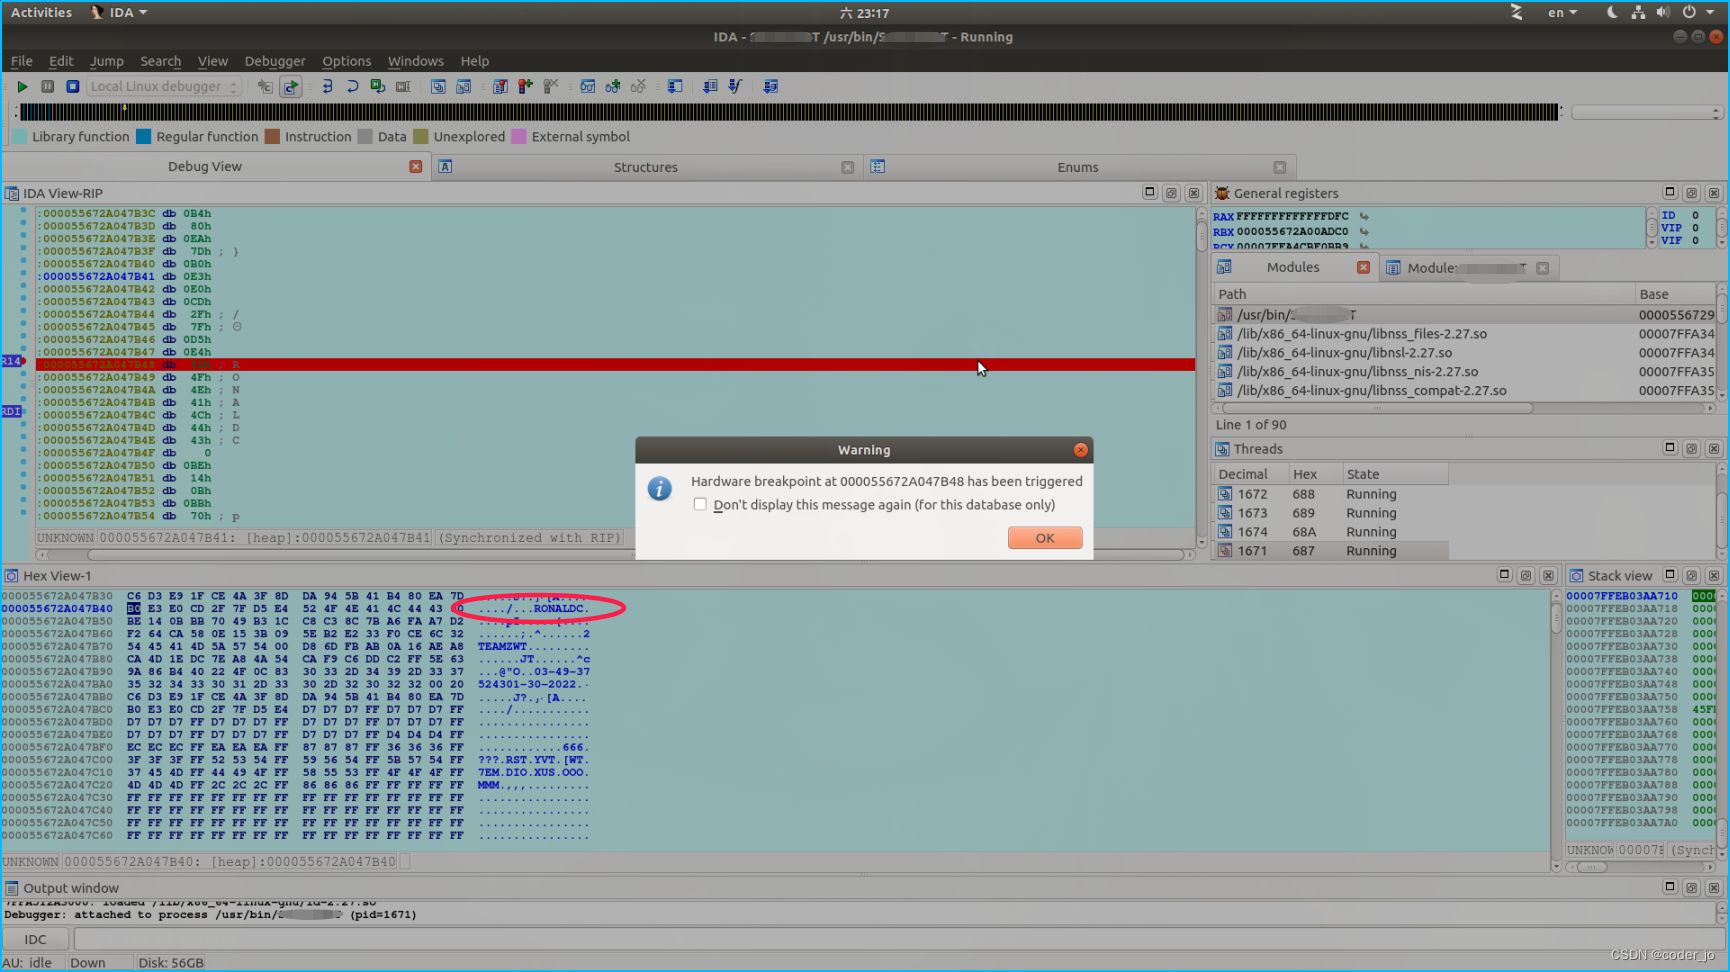Click Activities in the top bar
Image resolution: width=1730 pixels, height=972 pixels.
(41, 13)
